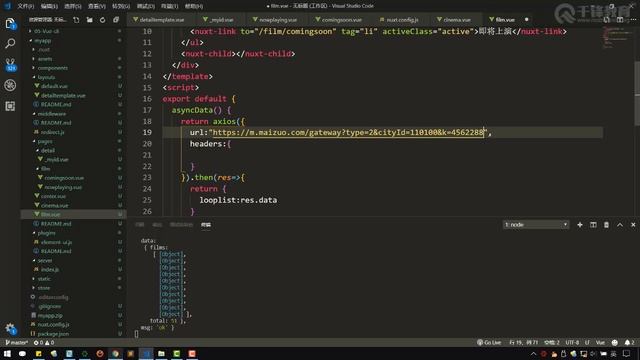640x360 pixels.
Task: Expand the .nuxt folder
Action: tap(44, 49)
